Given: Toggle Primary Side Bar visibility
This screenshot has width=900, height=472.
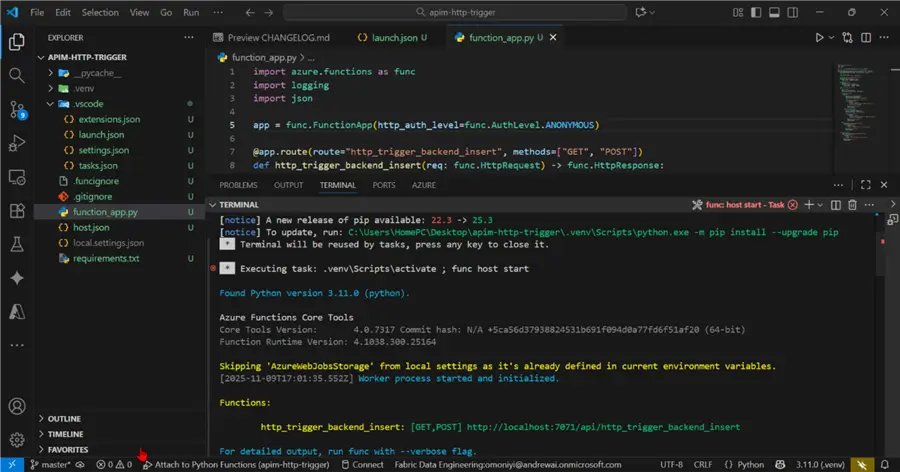Looking at the screenshot, I should coord(756,12).
